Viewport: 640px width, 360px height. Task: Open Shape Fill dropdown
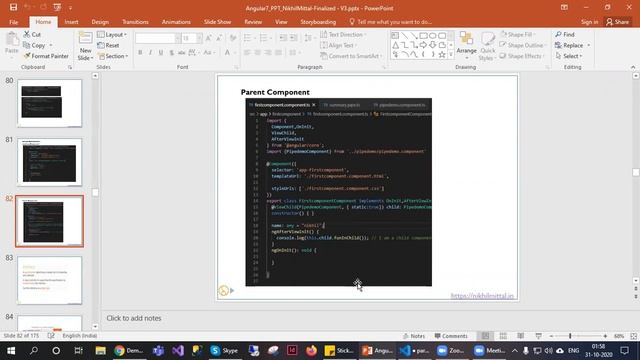pos(518,35)
